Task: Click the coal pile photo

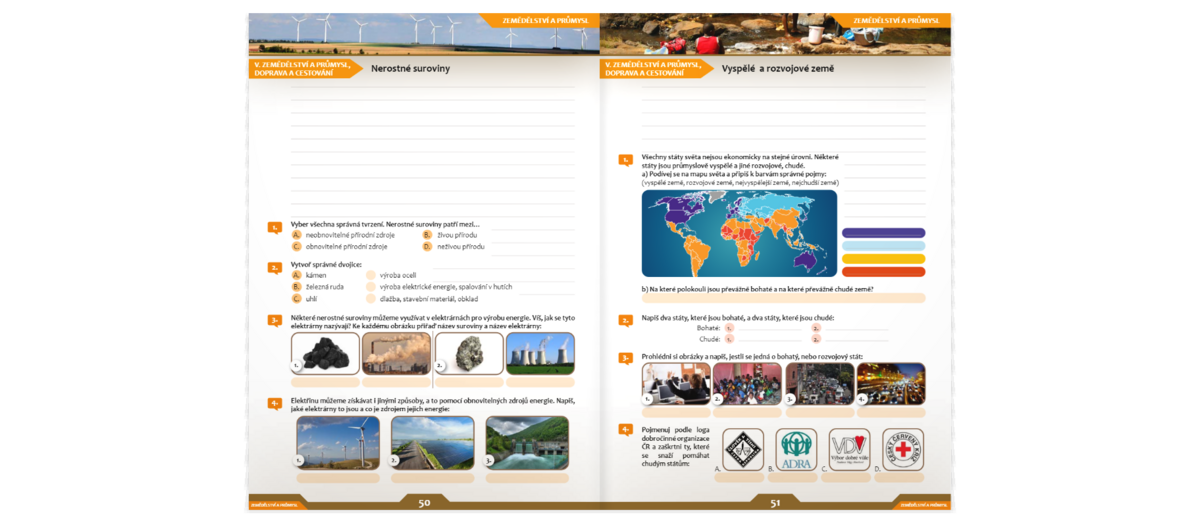Action: pyautogui.click(x=325, y=354)
